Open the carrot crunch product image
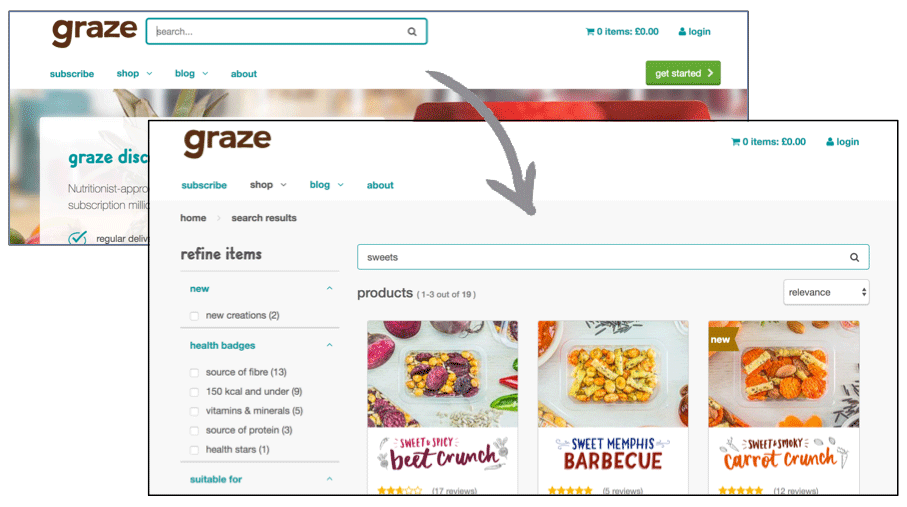Image resolution: width=907 pixels, height=507 pixels. point(784,374)
